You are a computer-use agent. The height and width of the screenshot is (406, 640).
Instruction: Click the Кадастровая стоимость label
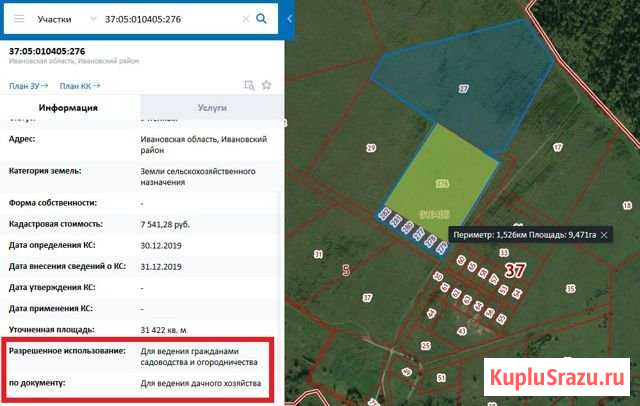(x=56, y=224)
